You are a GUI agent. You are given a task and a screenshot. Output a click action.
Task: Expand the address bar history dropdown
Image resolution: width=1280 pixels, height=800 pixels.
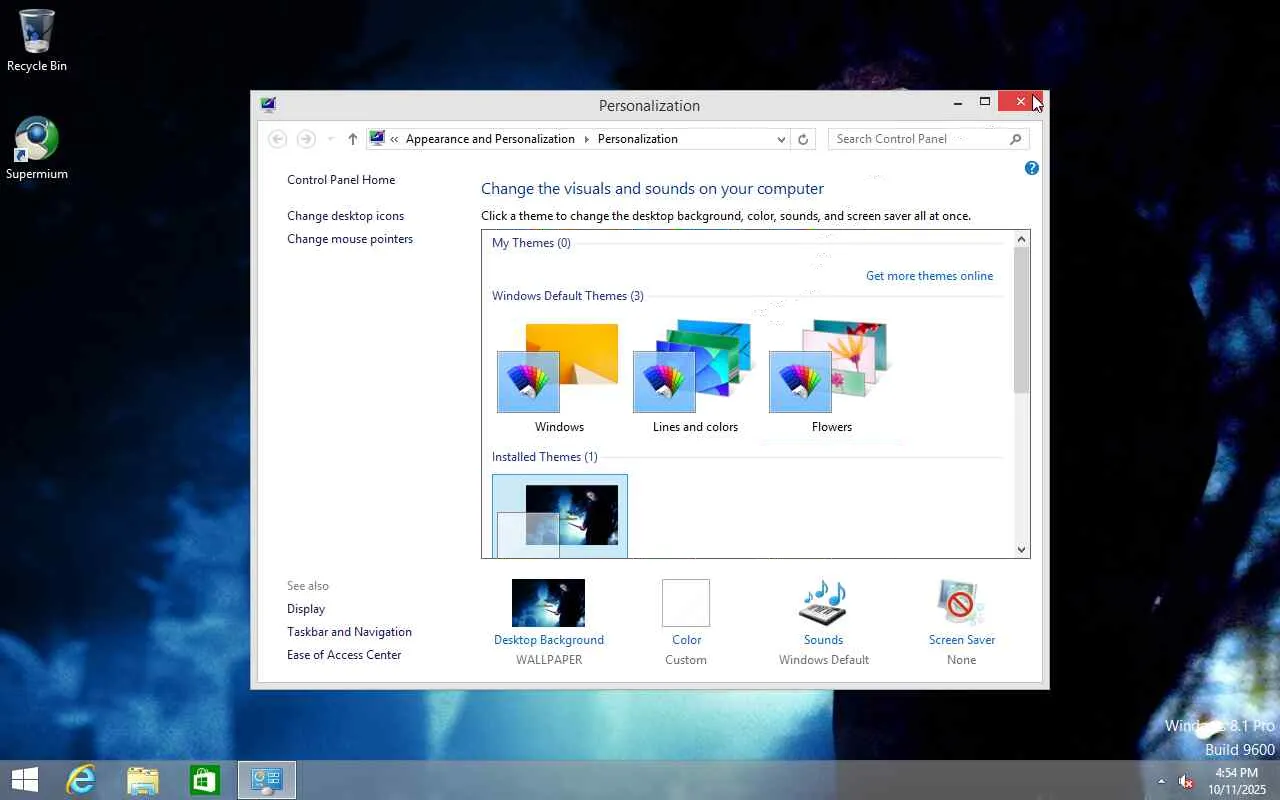click(781, 140)
